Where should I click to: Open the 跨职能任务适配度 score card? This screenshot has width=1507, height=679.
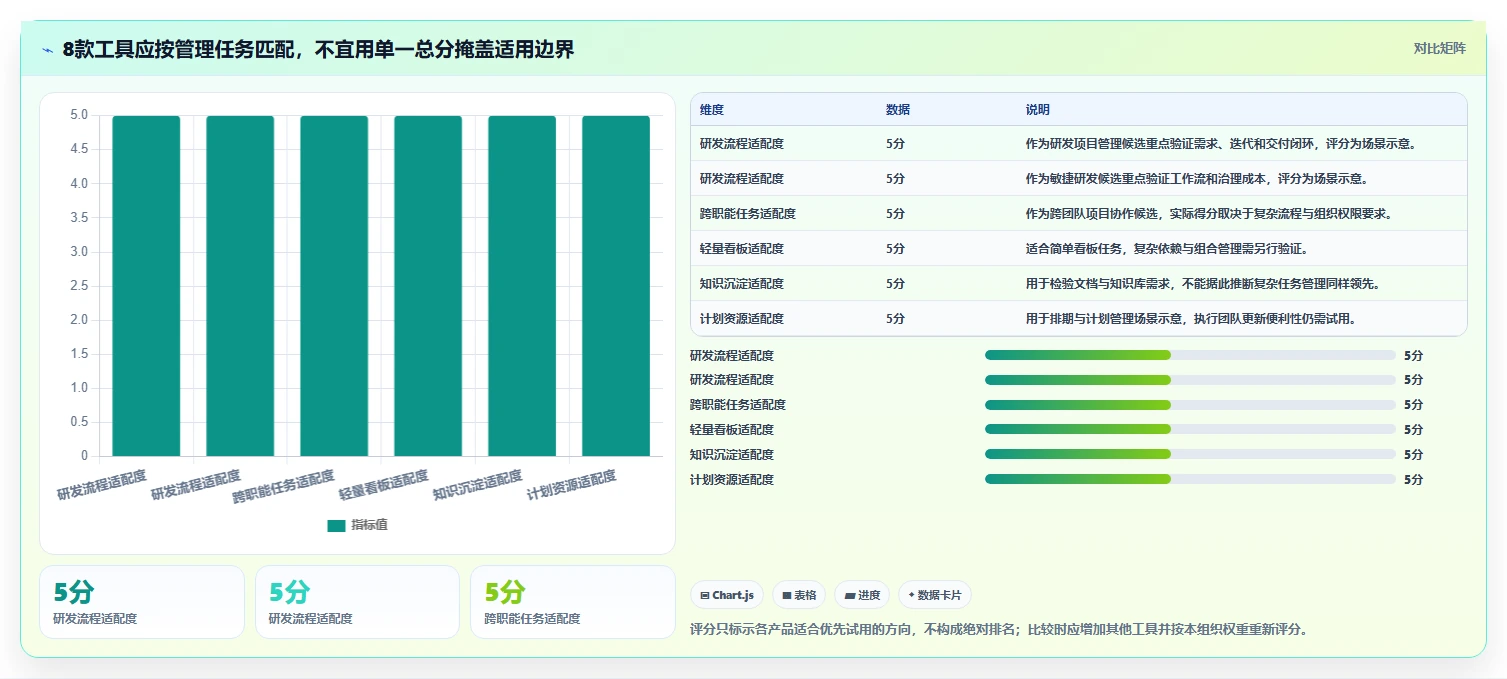coord(573,602)
